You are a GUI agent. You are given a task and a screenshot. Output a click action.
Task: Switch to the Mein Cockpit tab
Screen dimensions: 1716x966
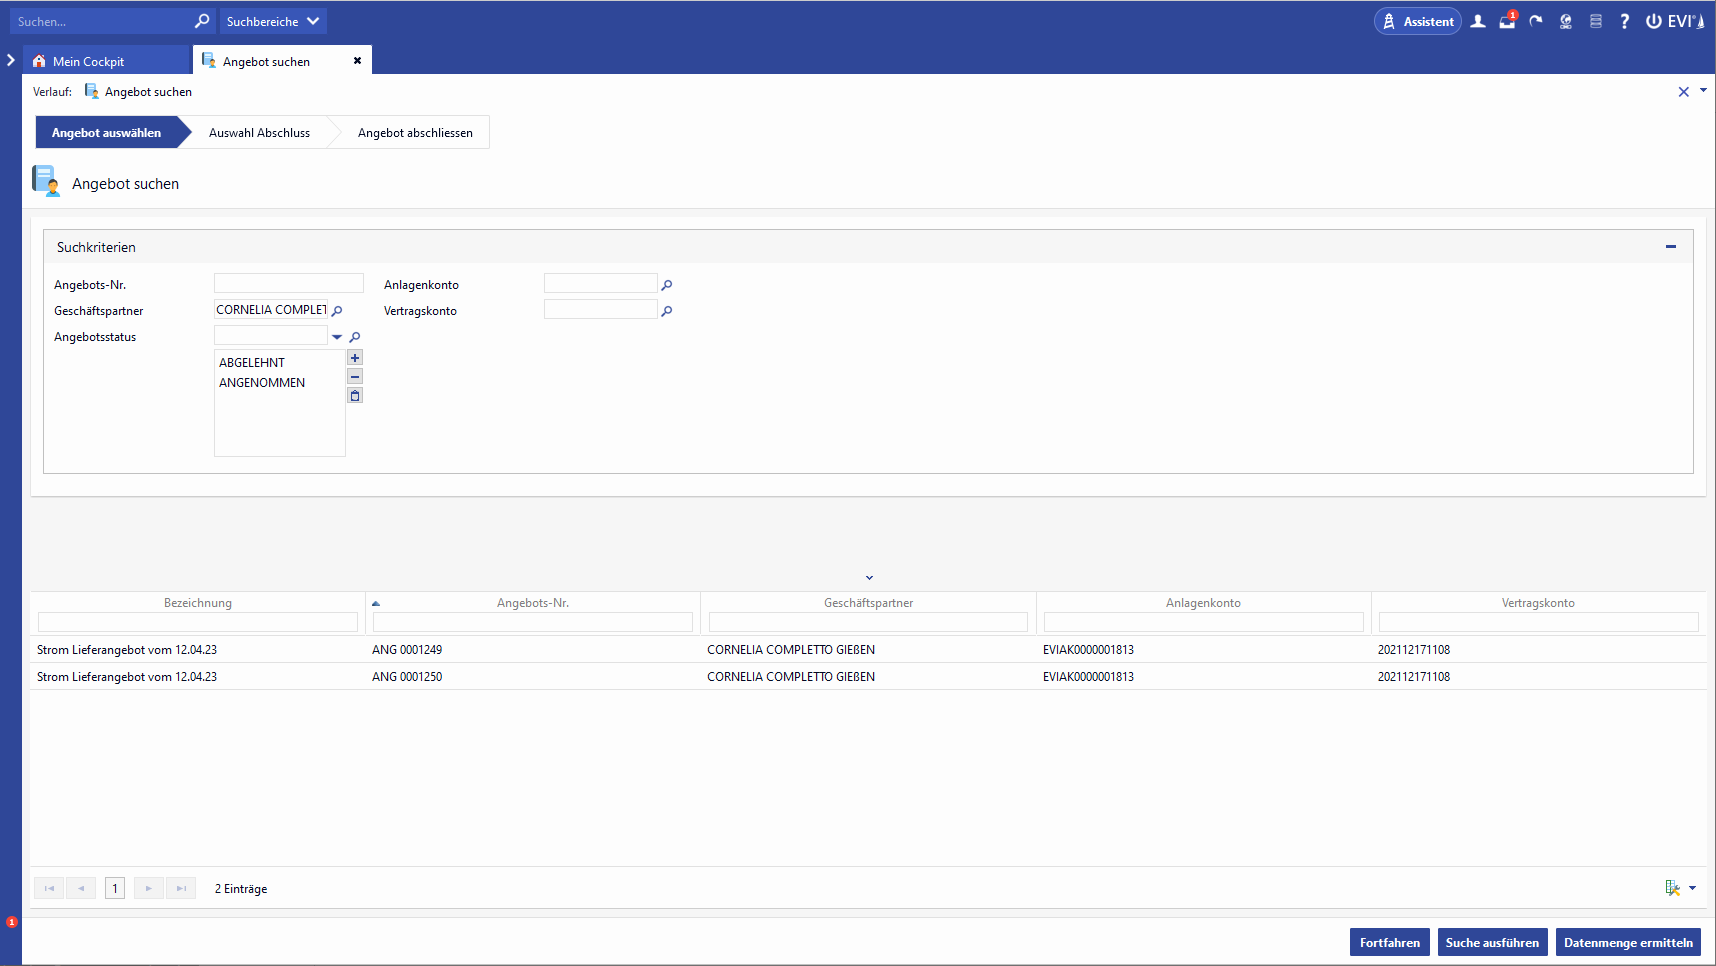point(88,61)
